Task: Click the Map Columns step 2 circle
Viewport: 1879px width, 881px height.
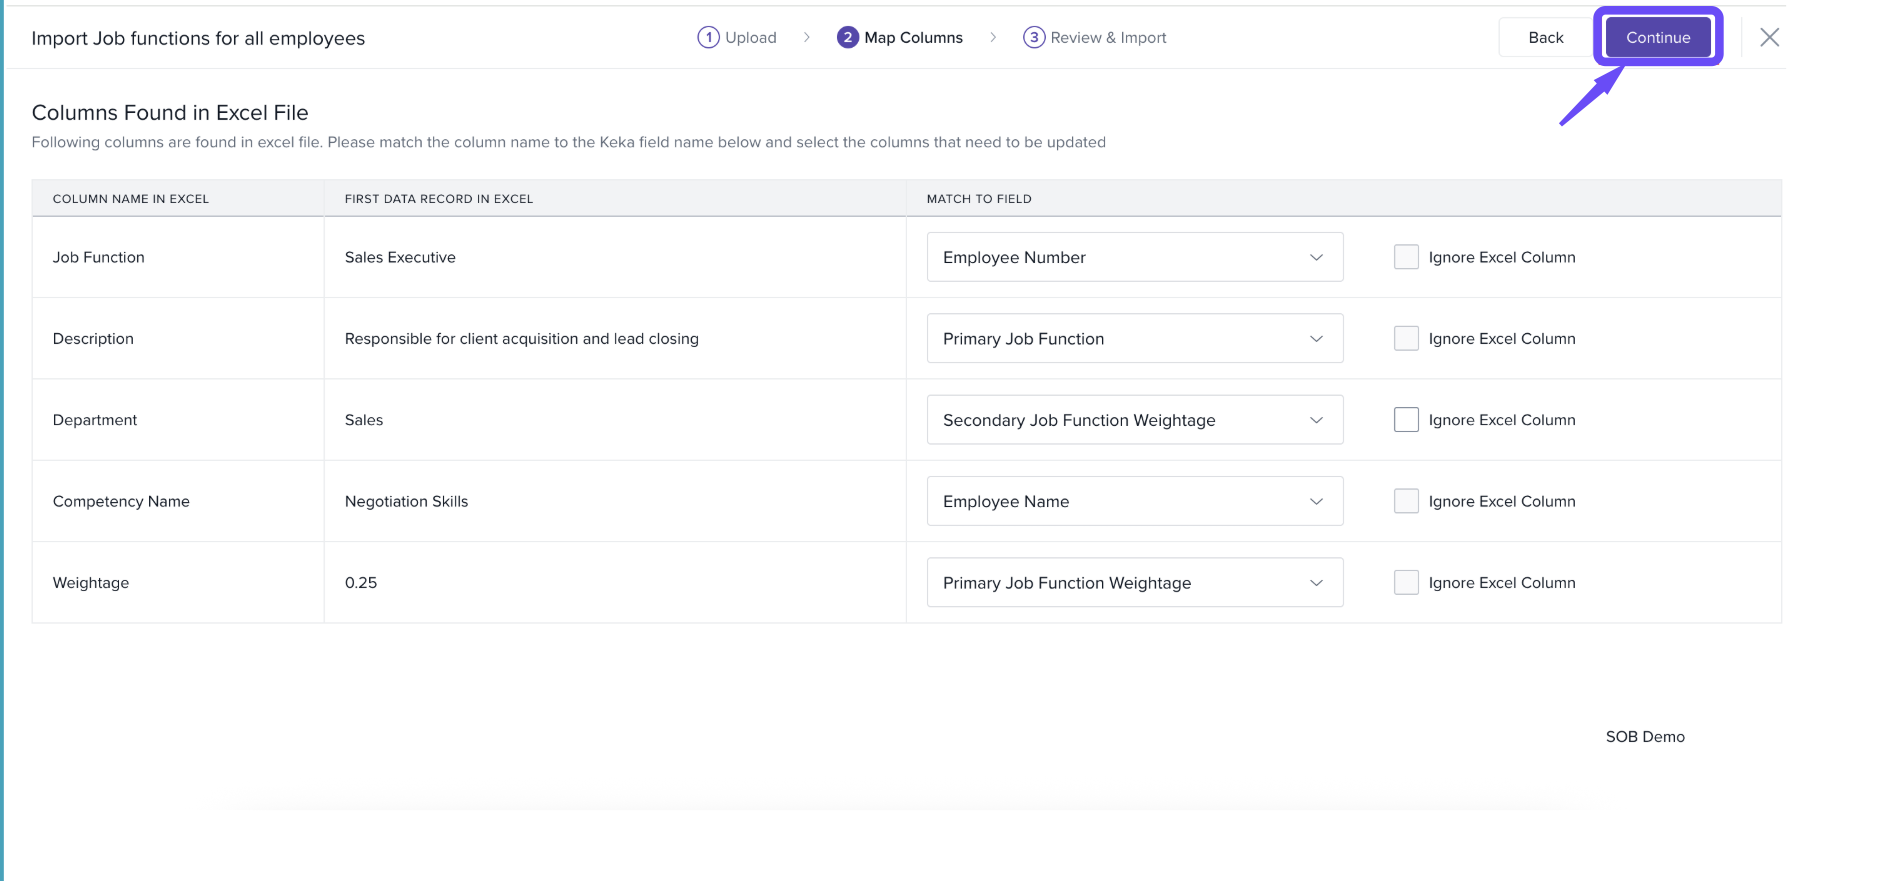Action: pos(847,38)
